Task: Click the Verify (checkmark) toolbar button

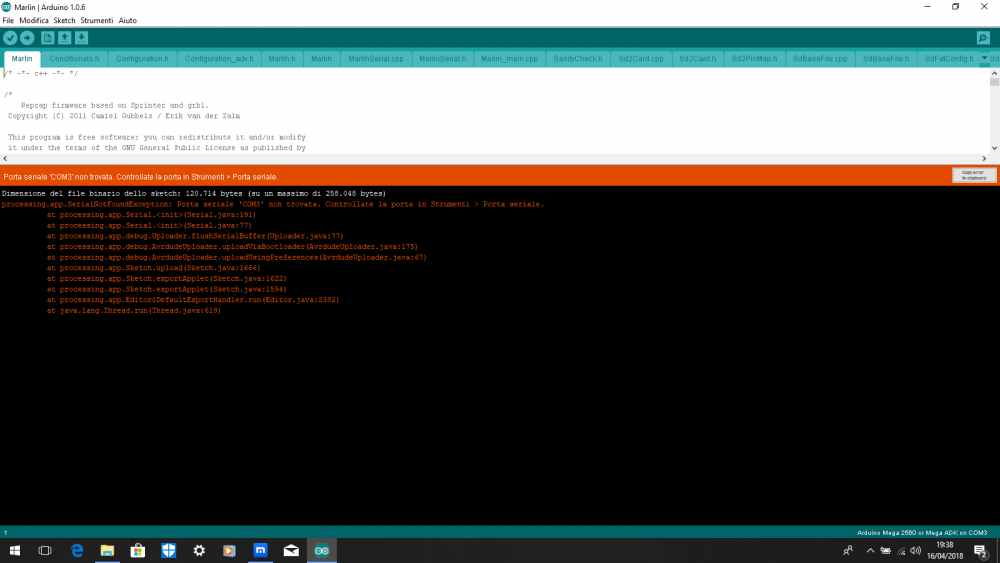Action: [10, 38]
